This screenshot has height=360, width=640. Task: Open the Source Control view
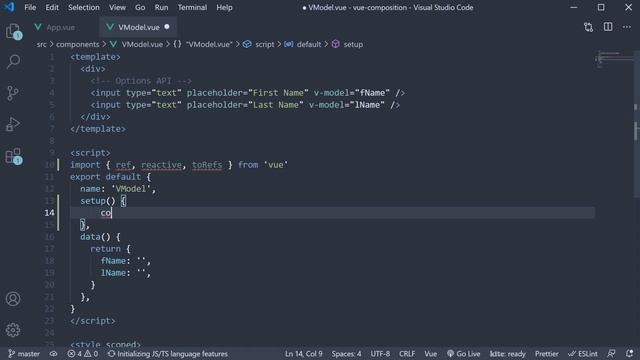click(13, 93)
